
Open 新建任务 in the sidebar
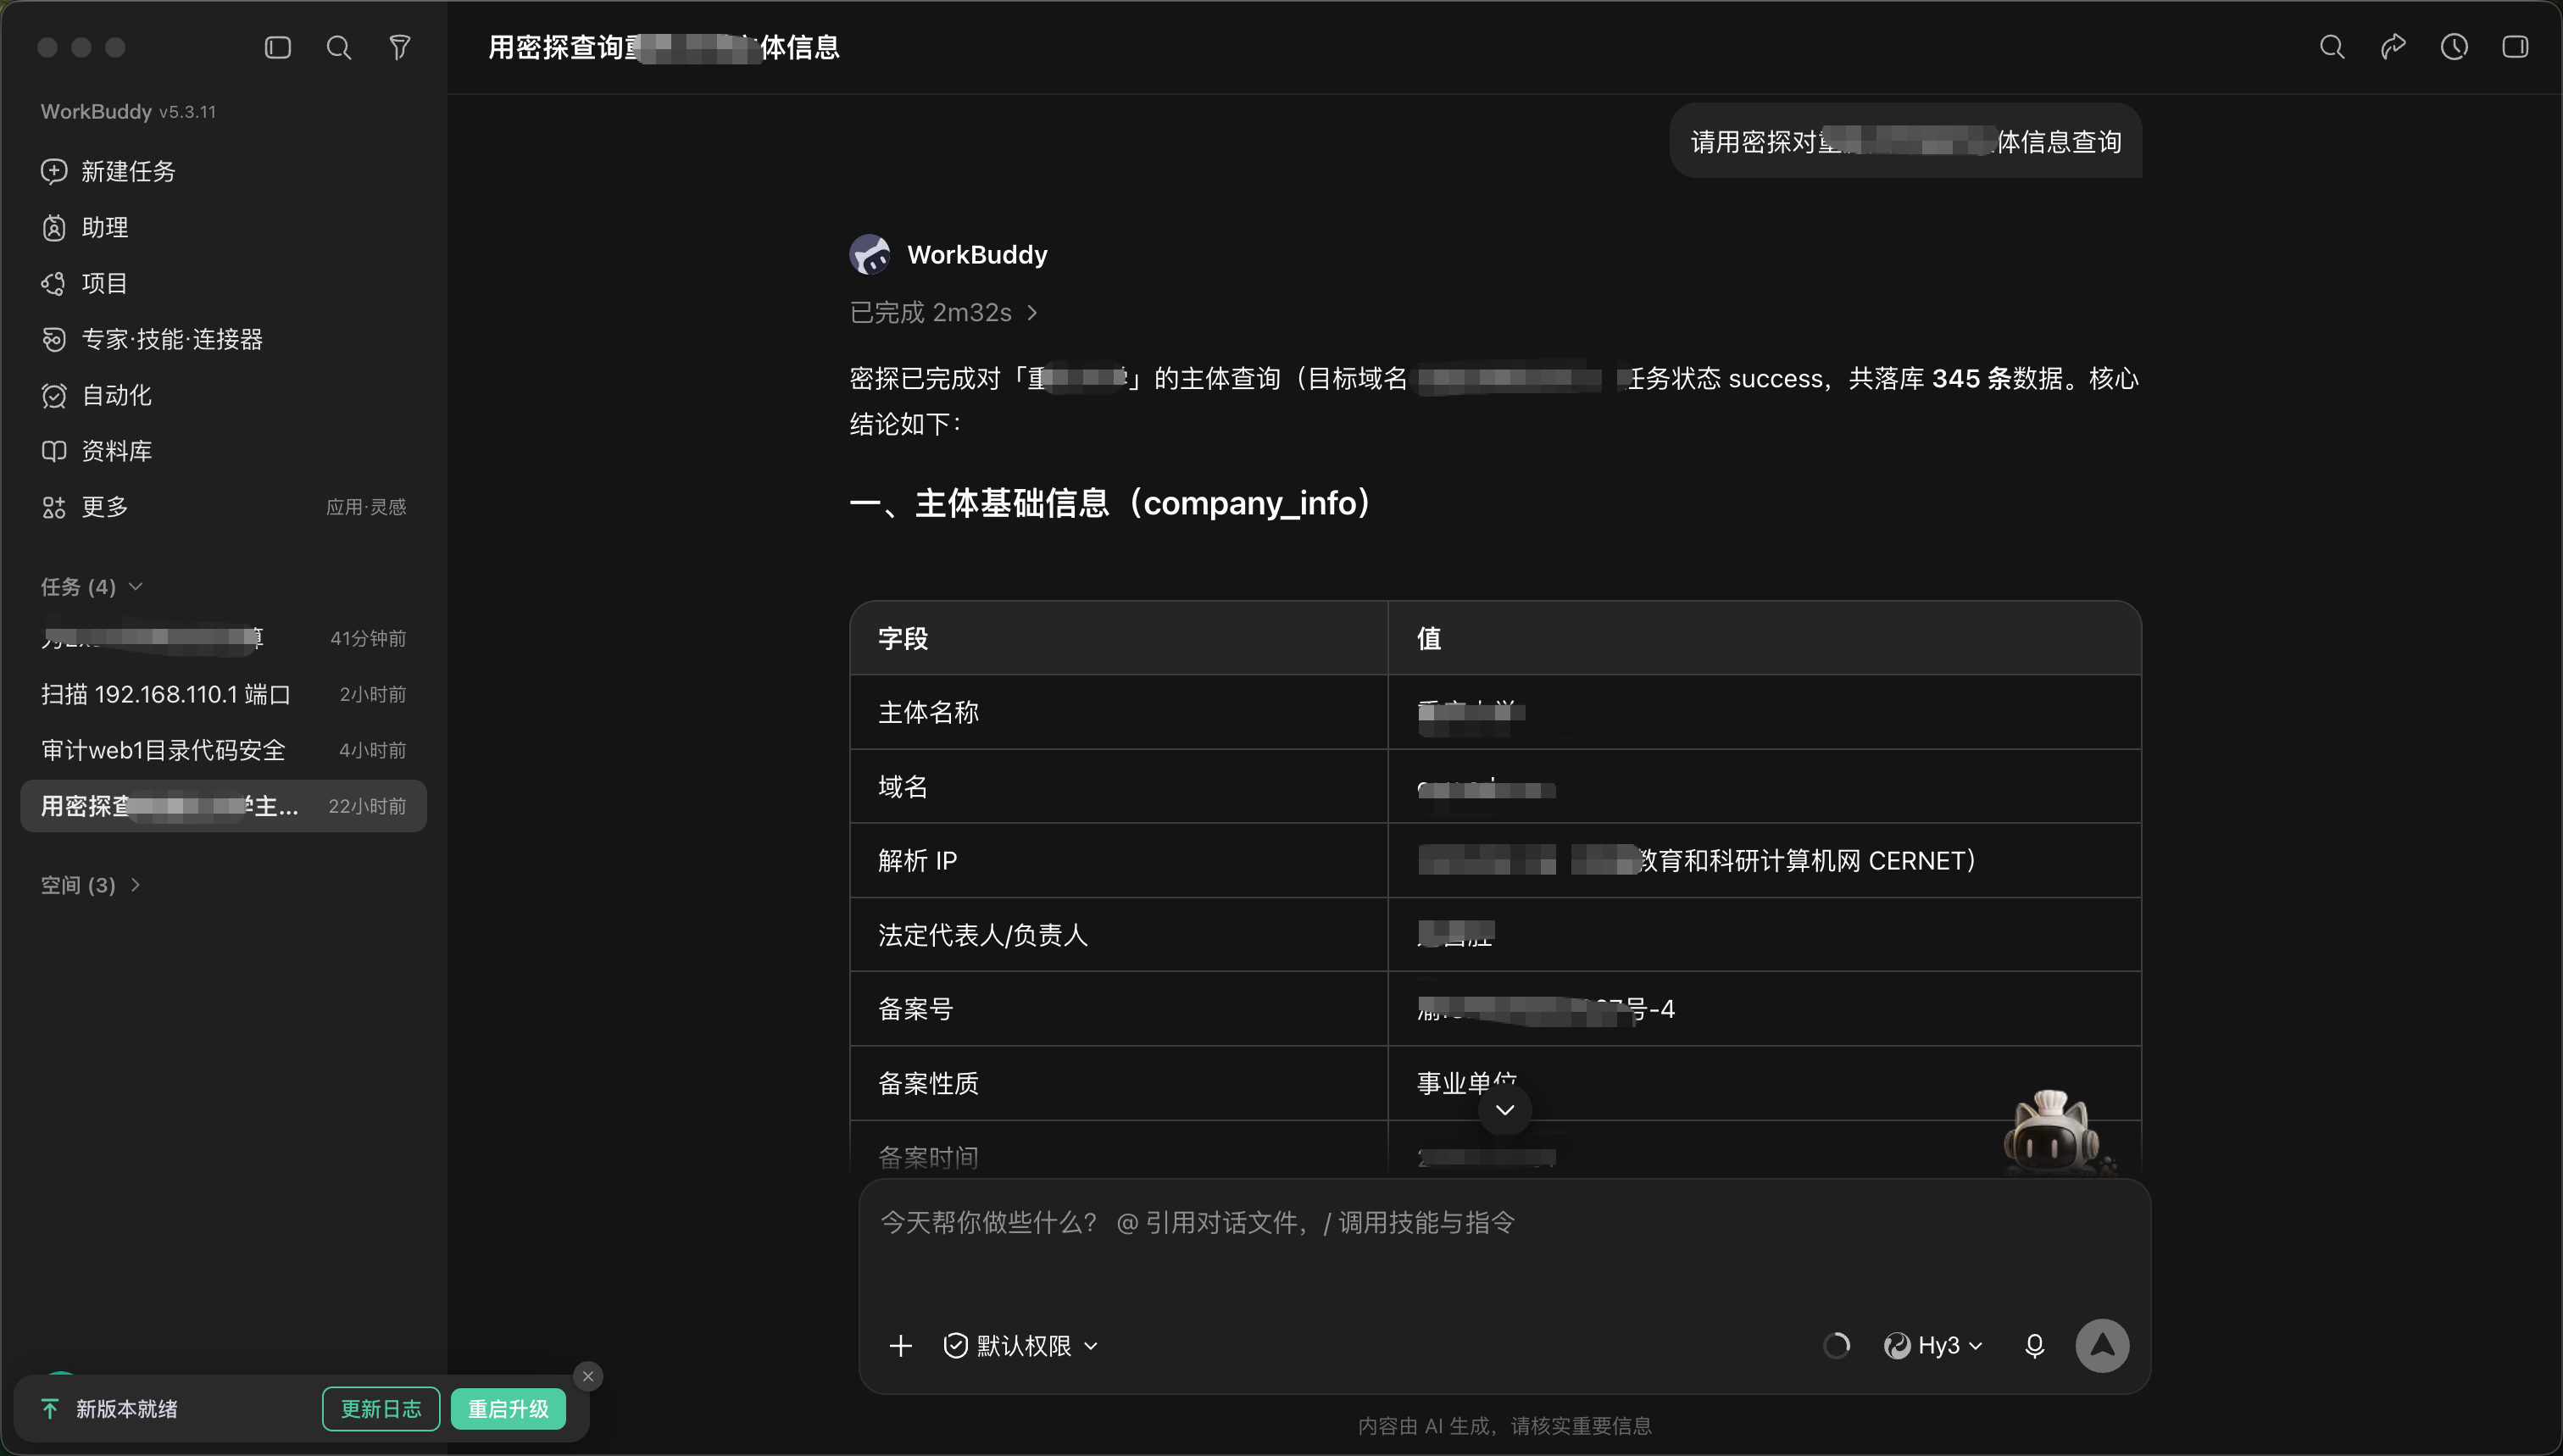tap(223, 171)
